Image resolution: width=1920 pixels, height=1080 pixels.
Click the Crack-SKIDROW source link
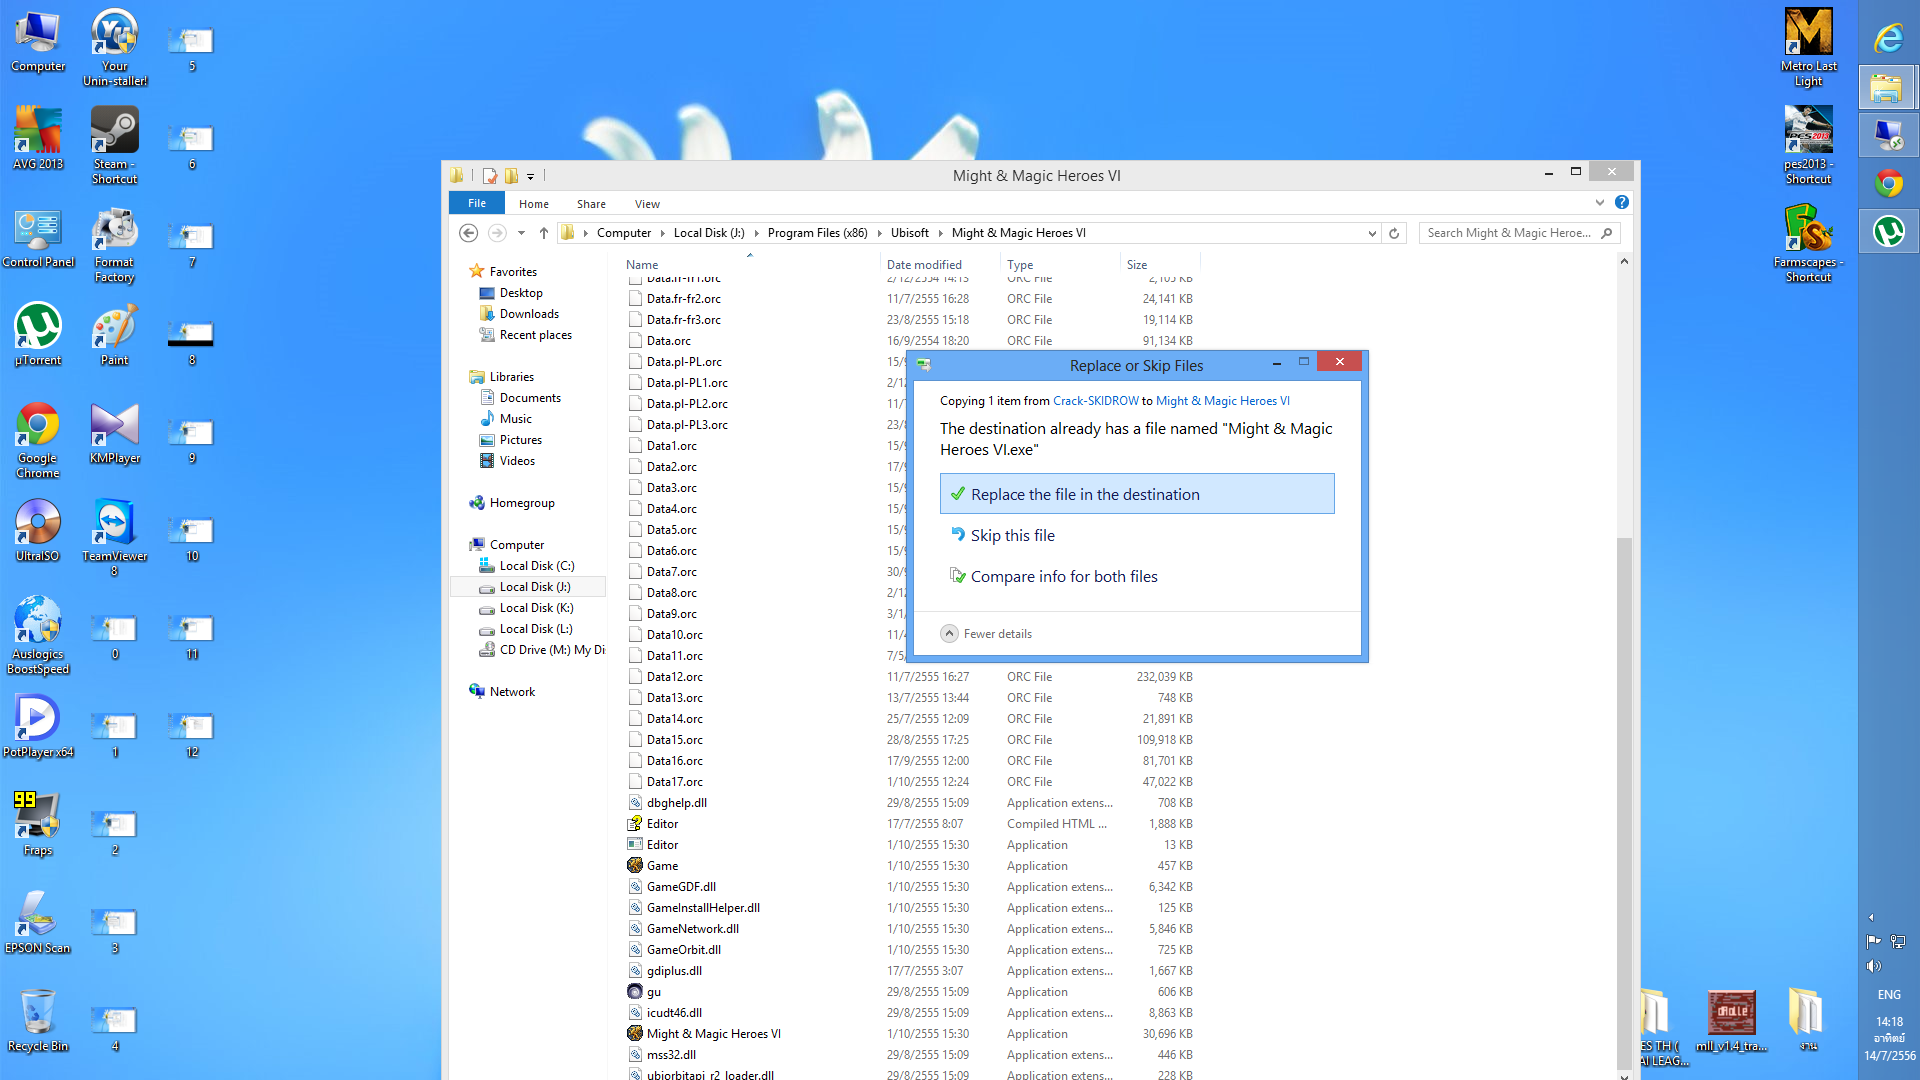click(x=1095, y=401)
